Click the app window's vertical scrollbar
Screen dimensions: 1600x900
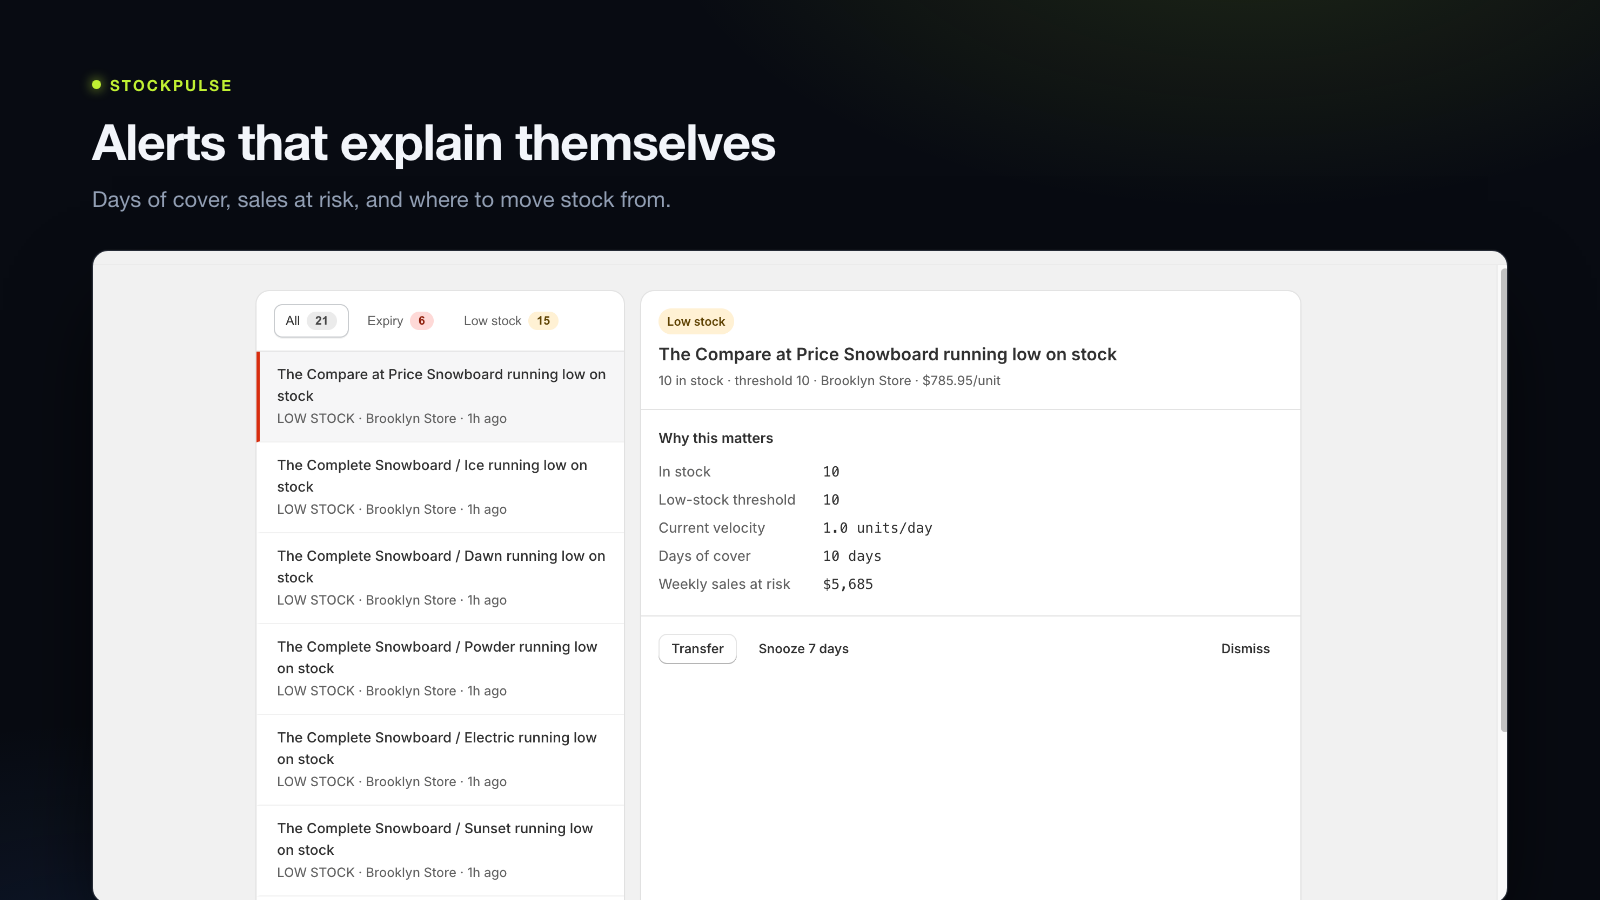1503,500
